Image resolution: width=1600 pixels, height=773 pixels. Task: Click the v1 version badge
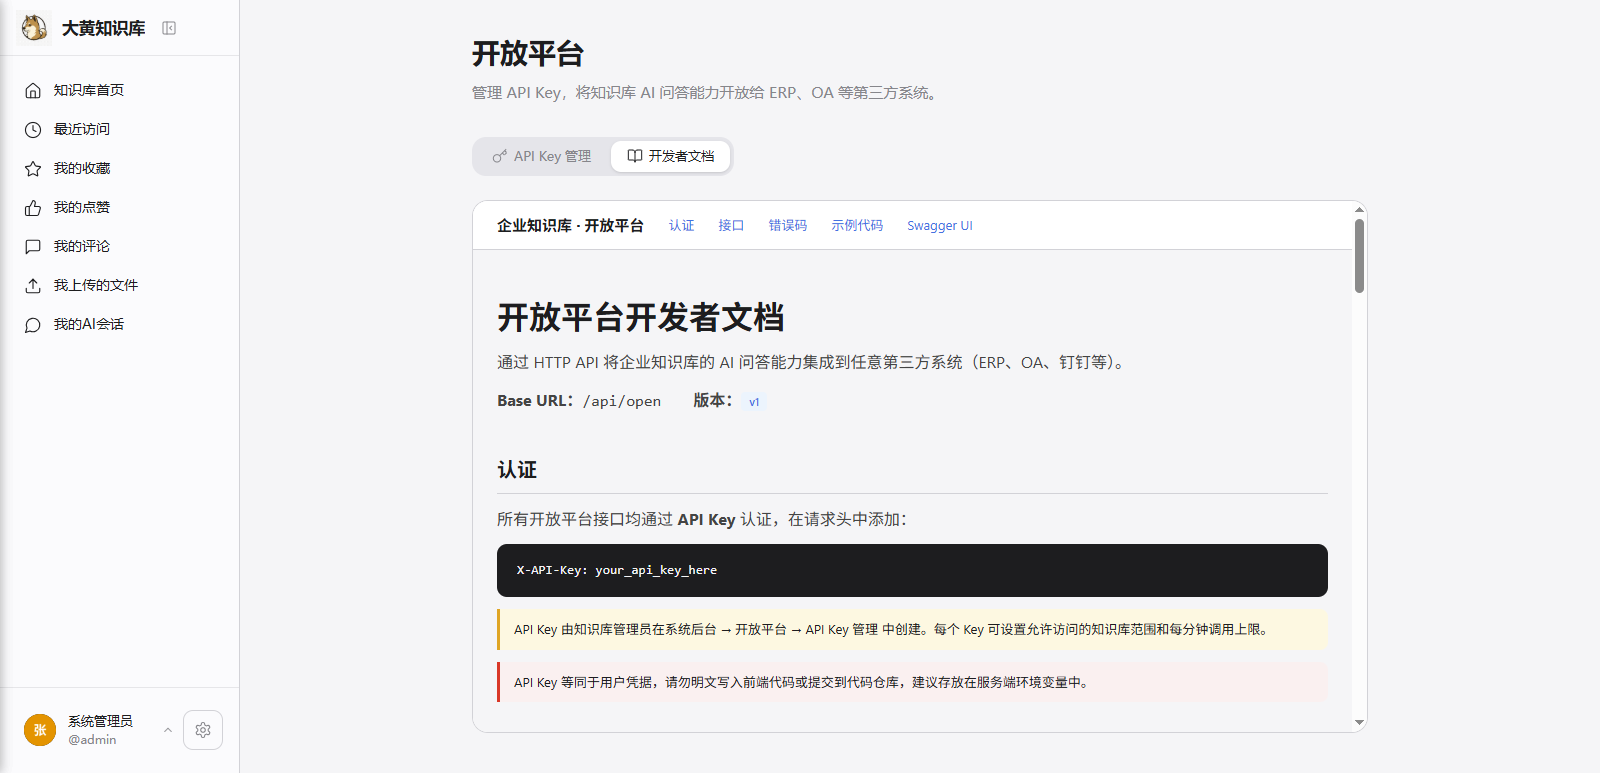pyautogui.click(x=754, y=402)
